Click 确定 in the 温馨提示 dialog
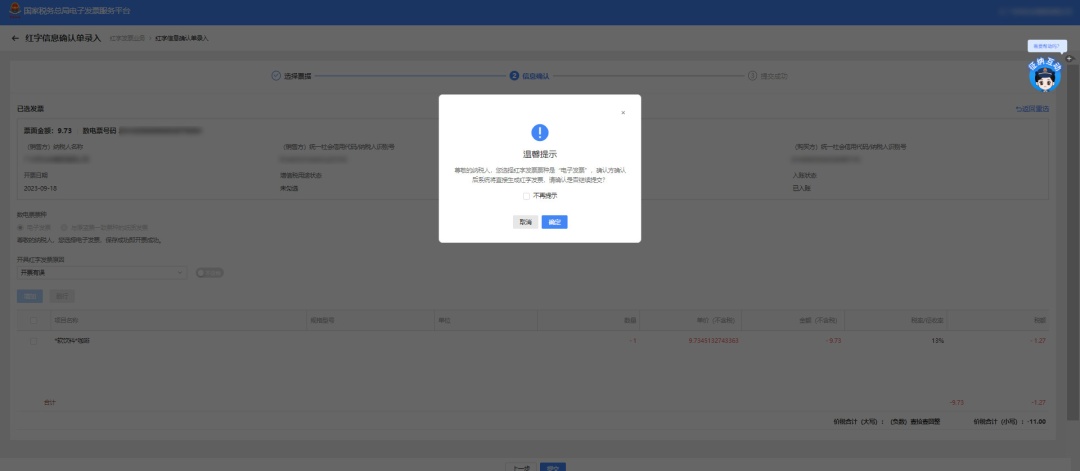1080x471 pixels. click(554, 222)
